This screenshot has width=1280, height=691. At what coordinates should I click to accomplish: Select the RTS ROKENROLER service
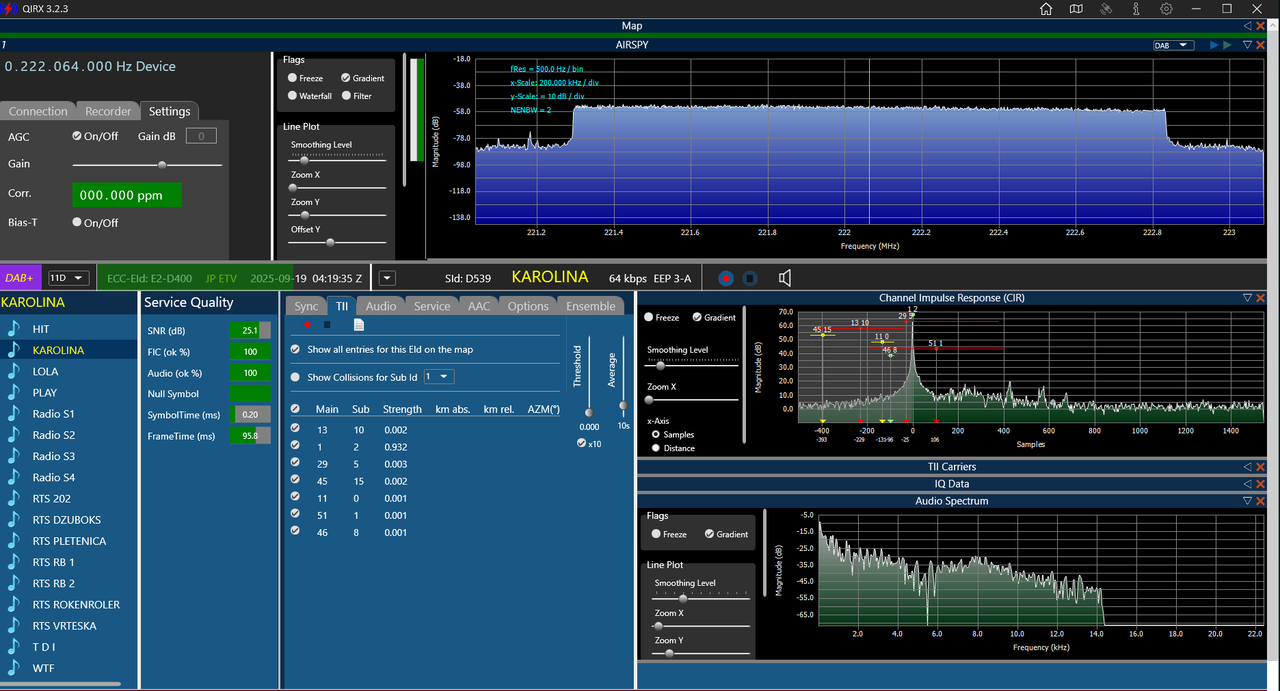click(x=76, y=604)
